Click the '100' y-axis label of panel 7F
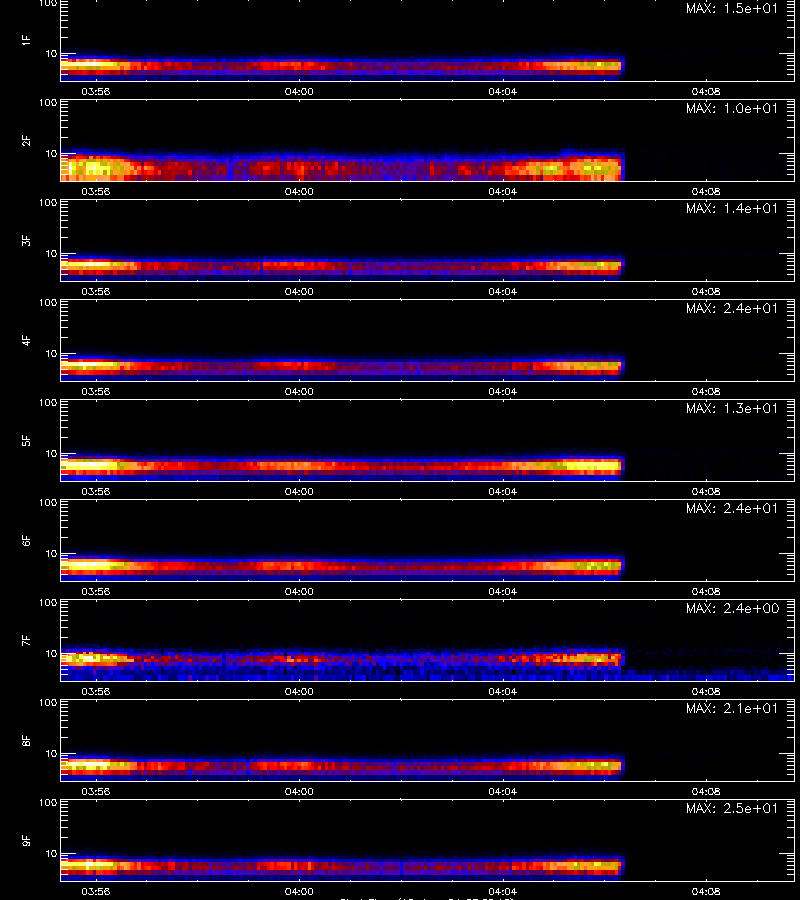Image resolution: width=800 pixels, height=900 pixels. click(x=48, y=603)
